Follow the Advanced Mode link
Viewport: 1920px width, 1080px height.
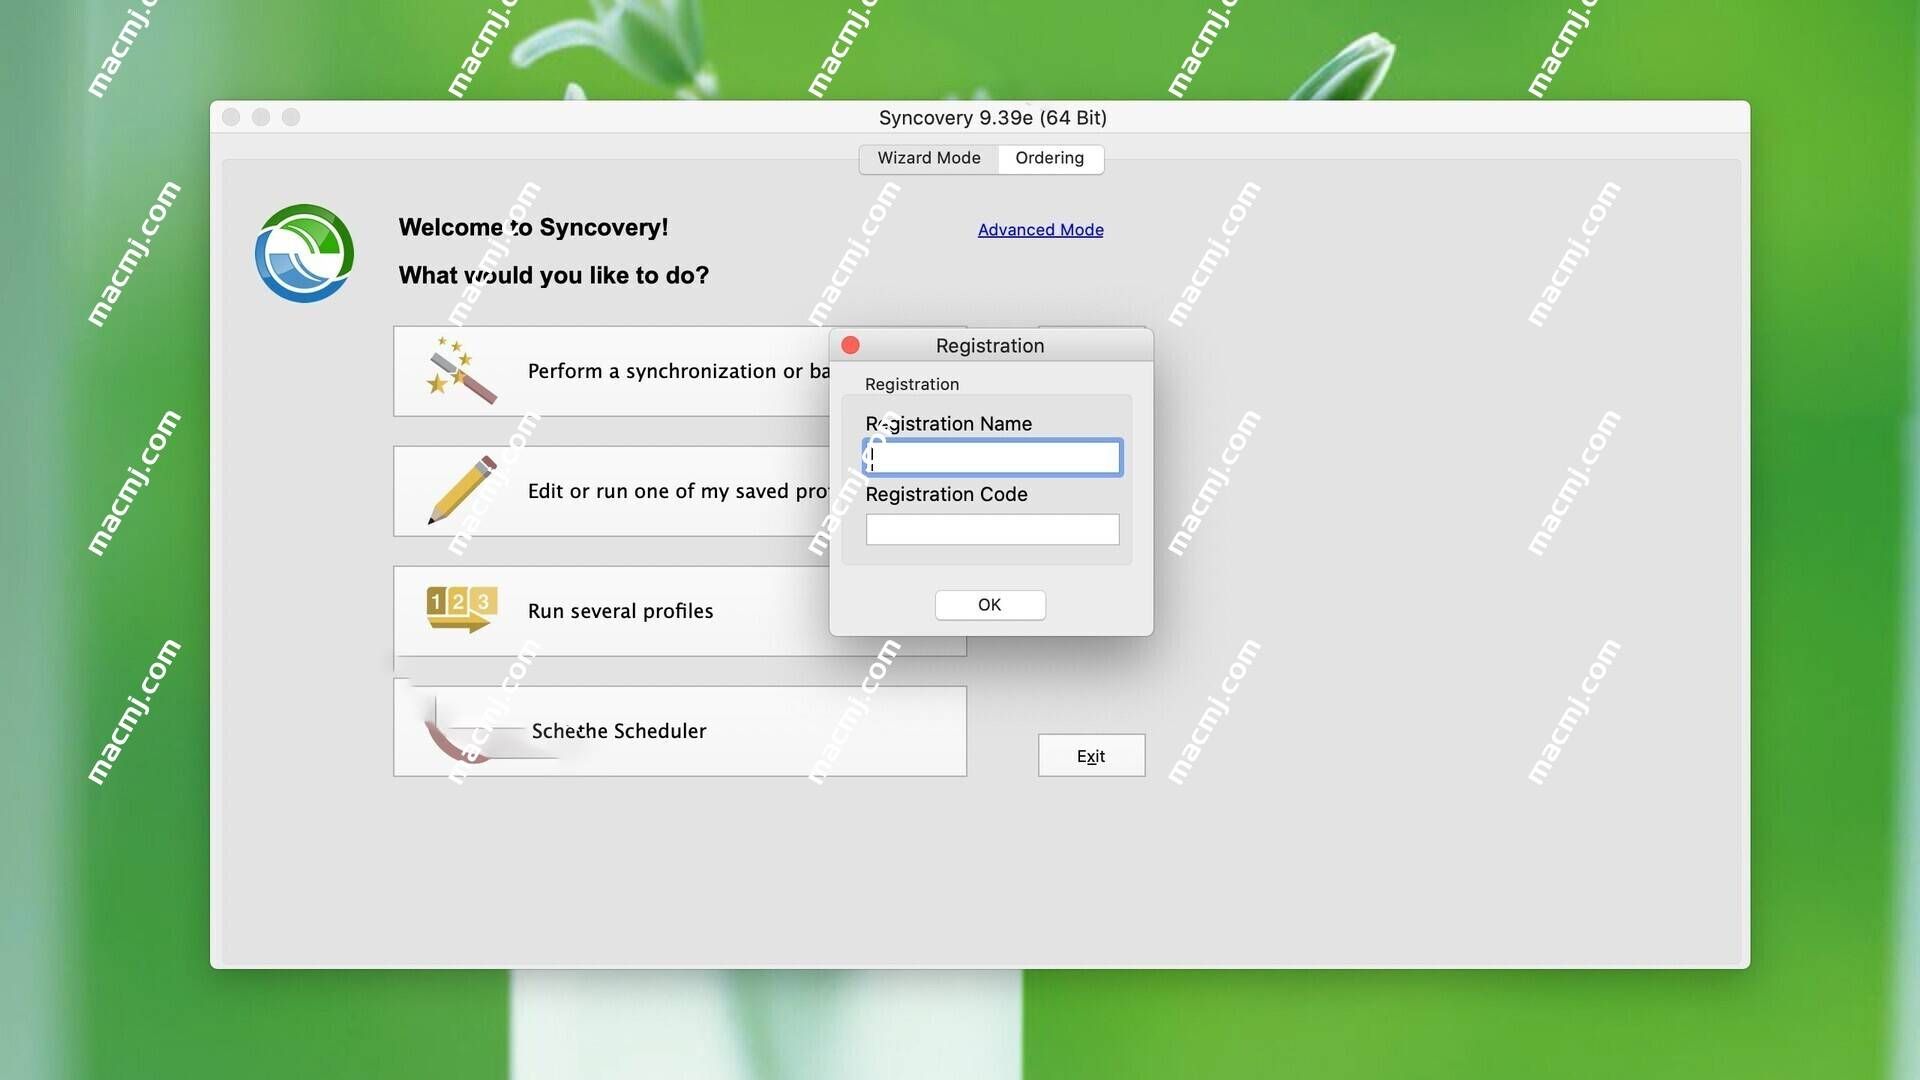(x=1040, y=229)
